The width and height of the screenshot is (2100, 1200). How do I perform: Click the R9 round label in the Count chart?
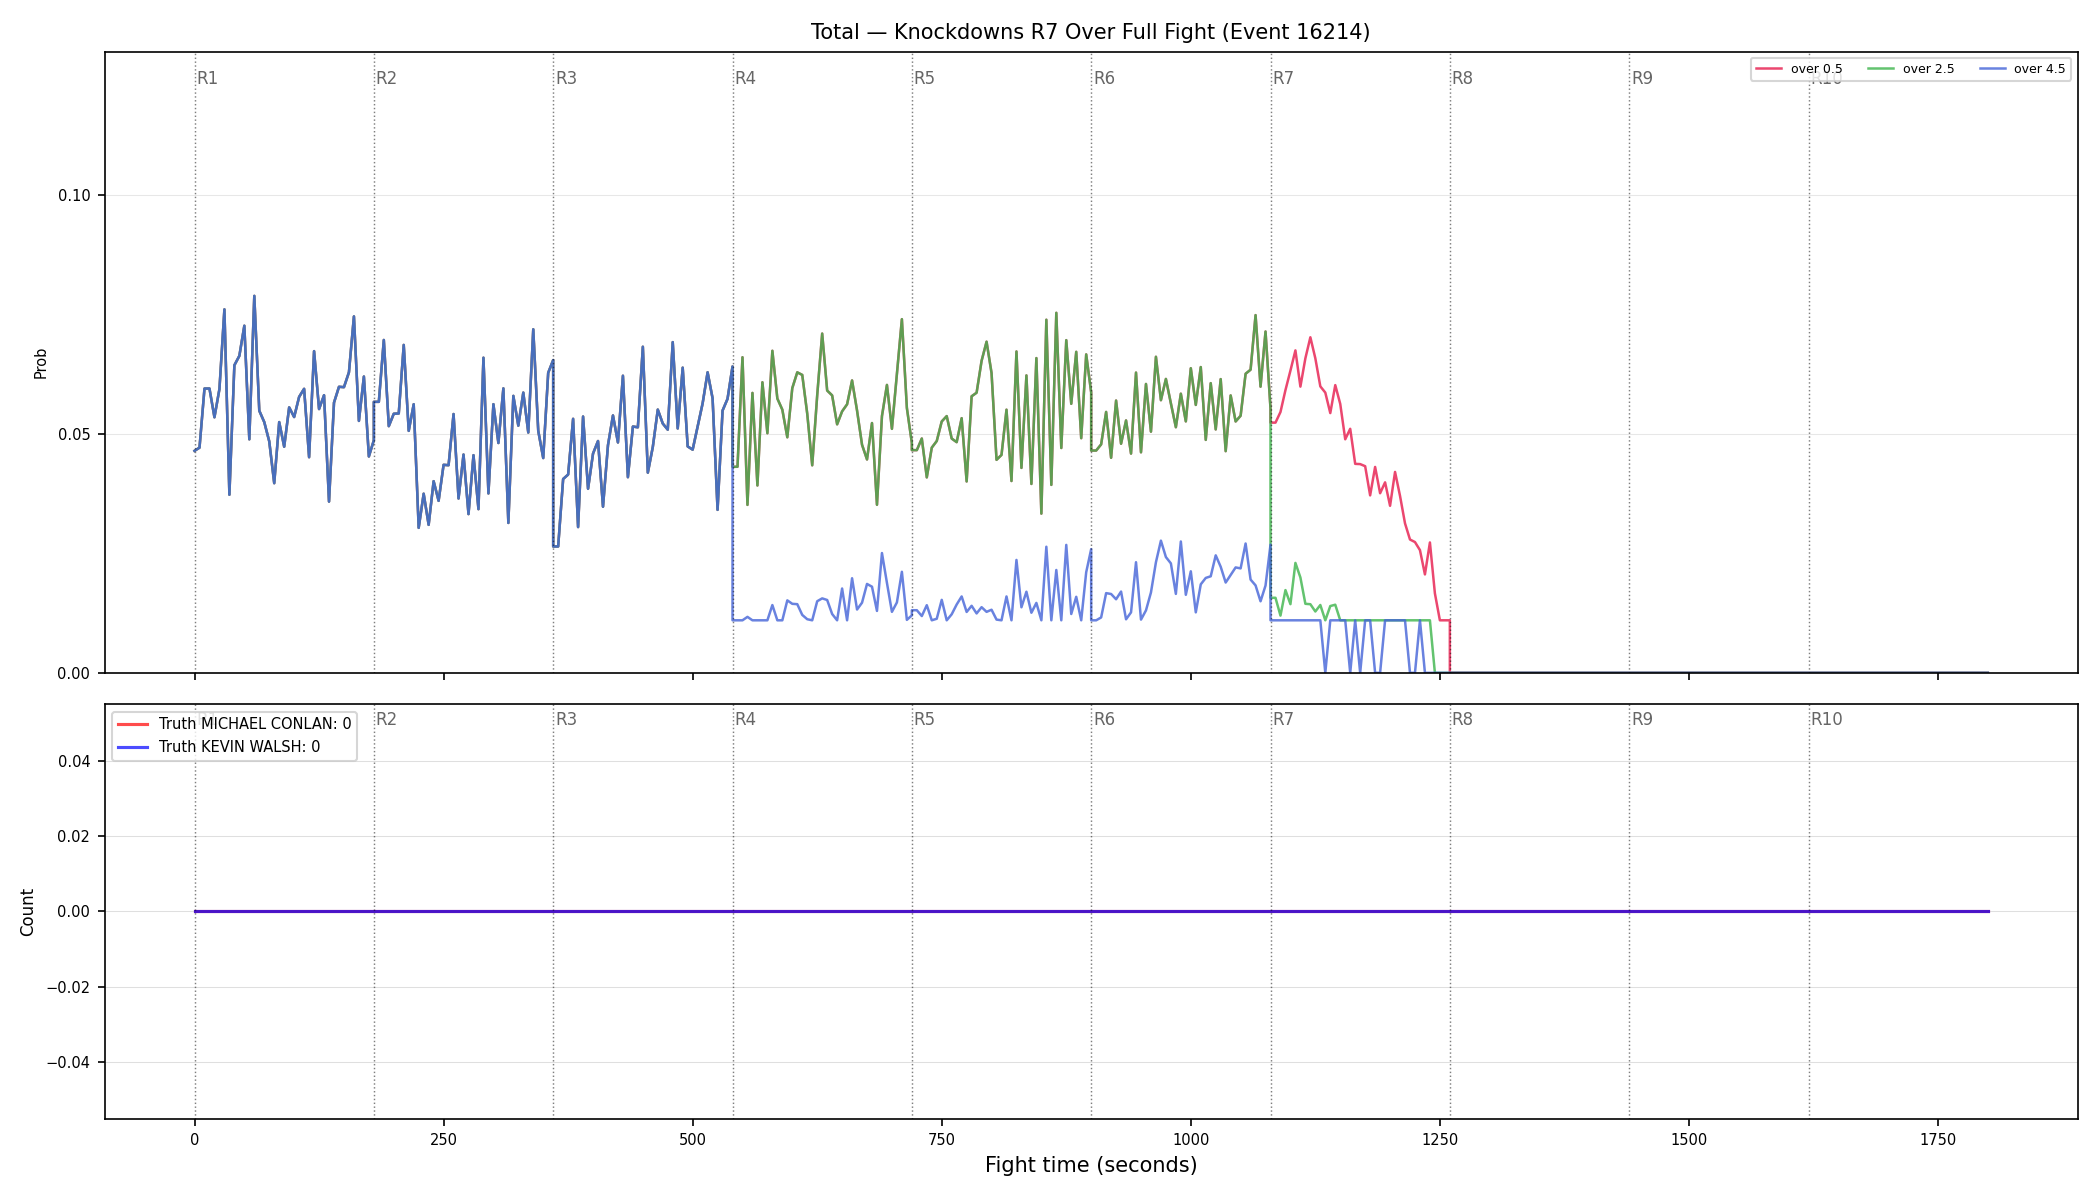[x=1642, y=719]
